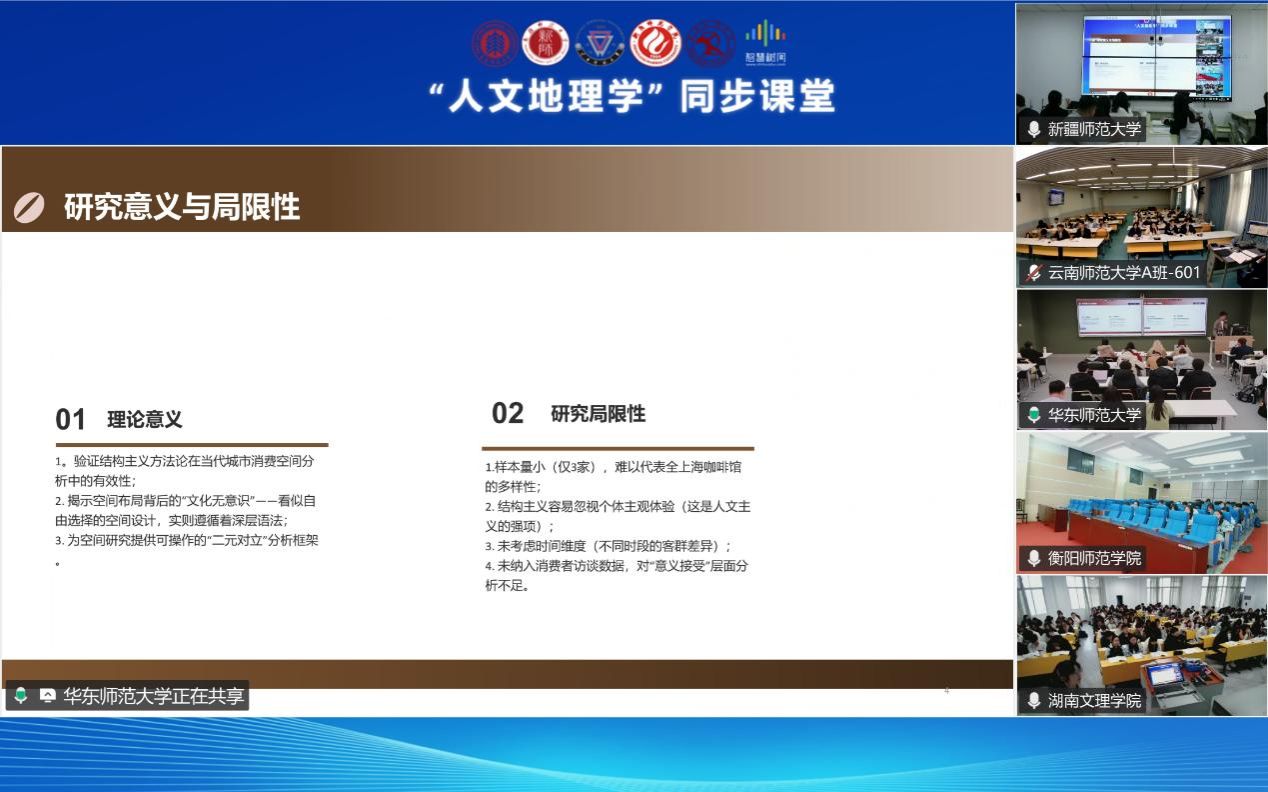Click the 智慧树网 colored bars logo
The height and width of the screenshot is (792, 1268).
766,42
